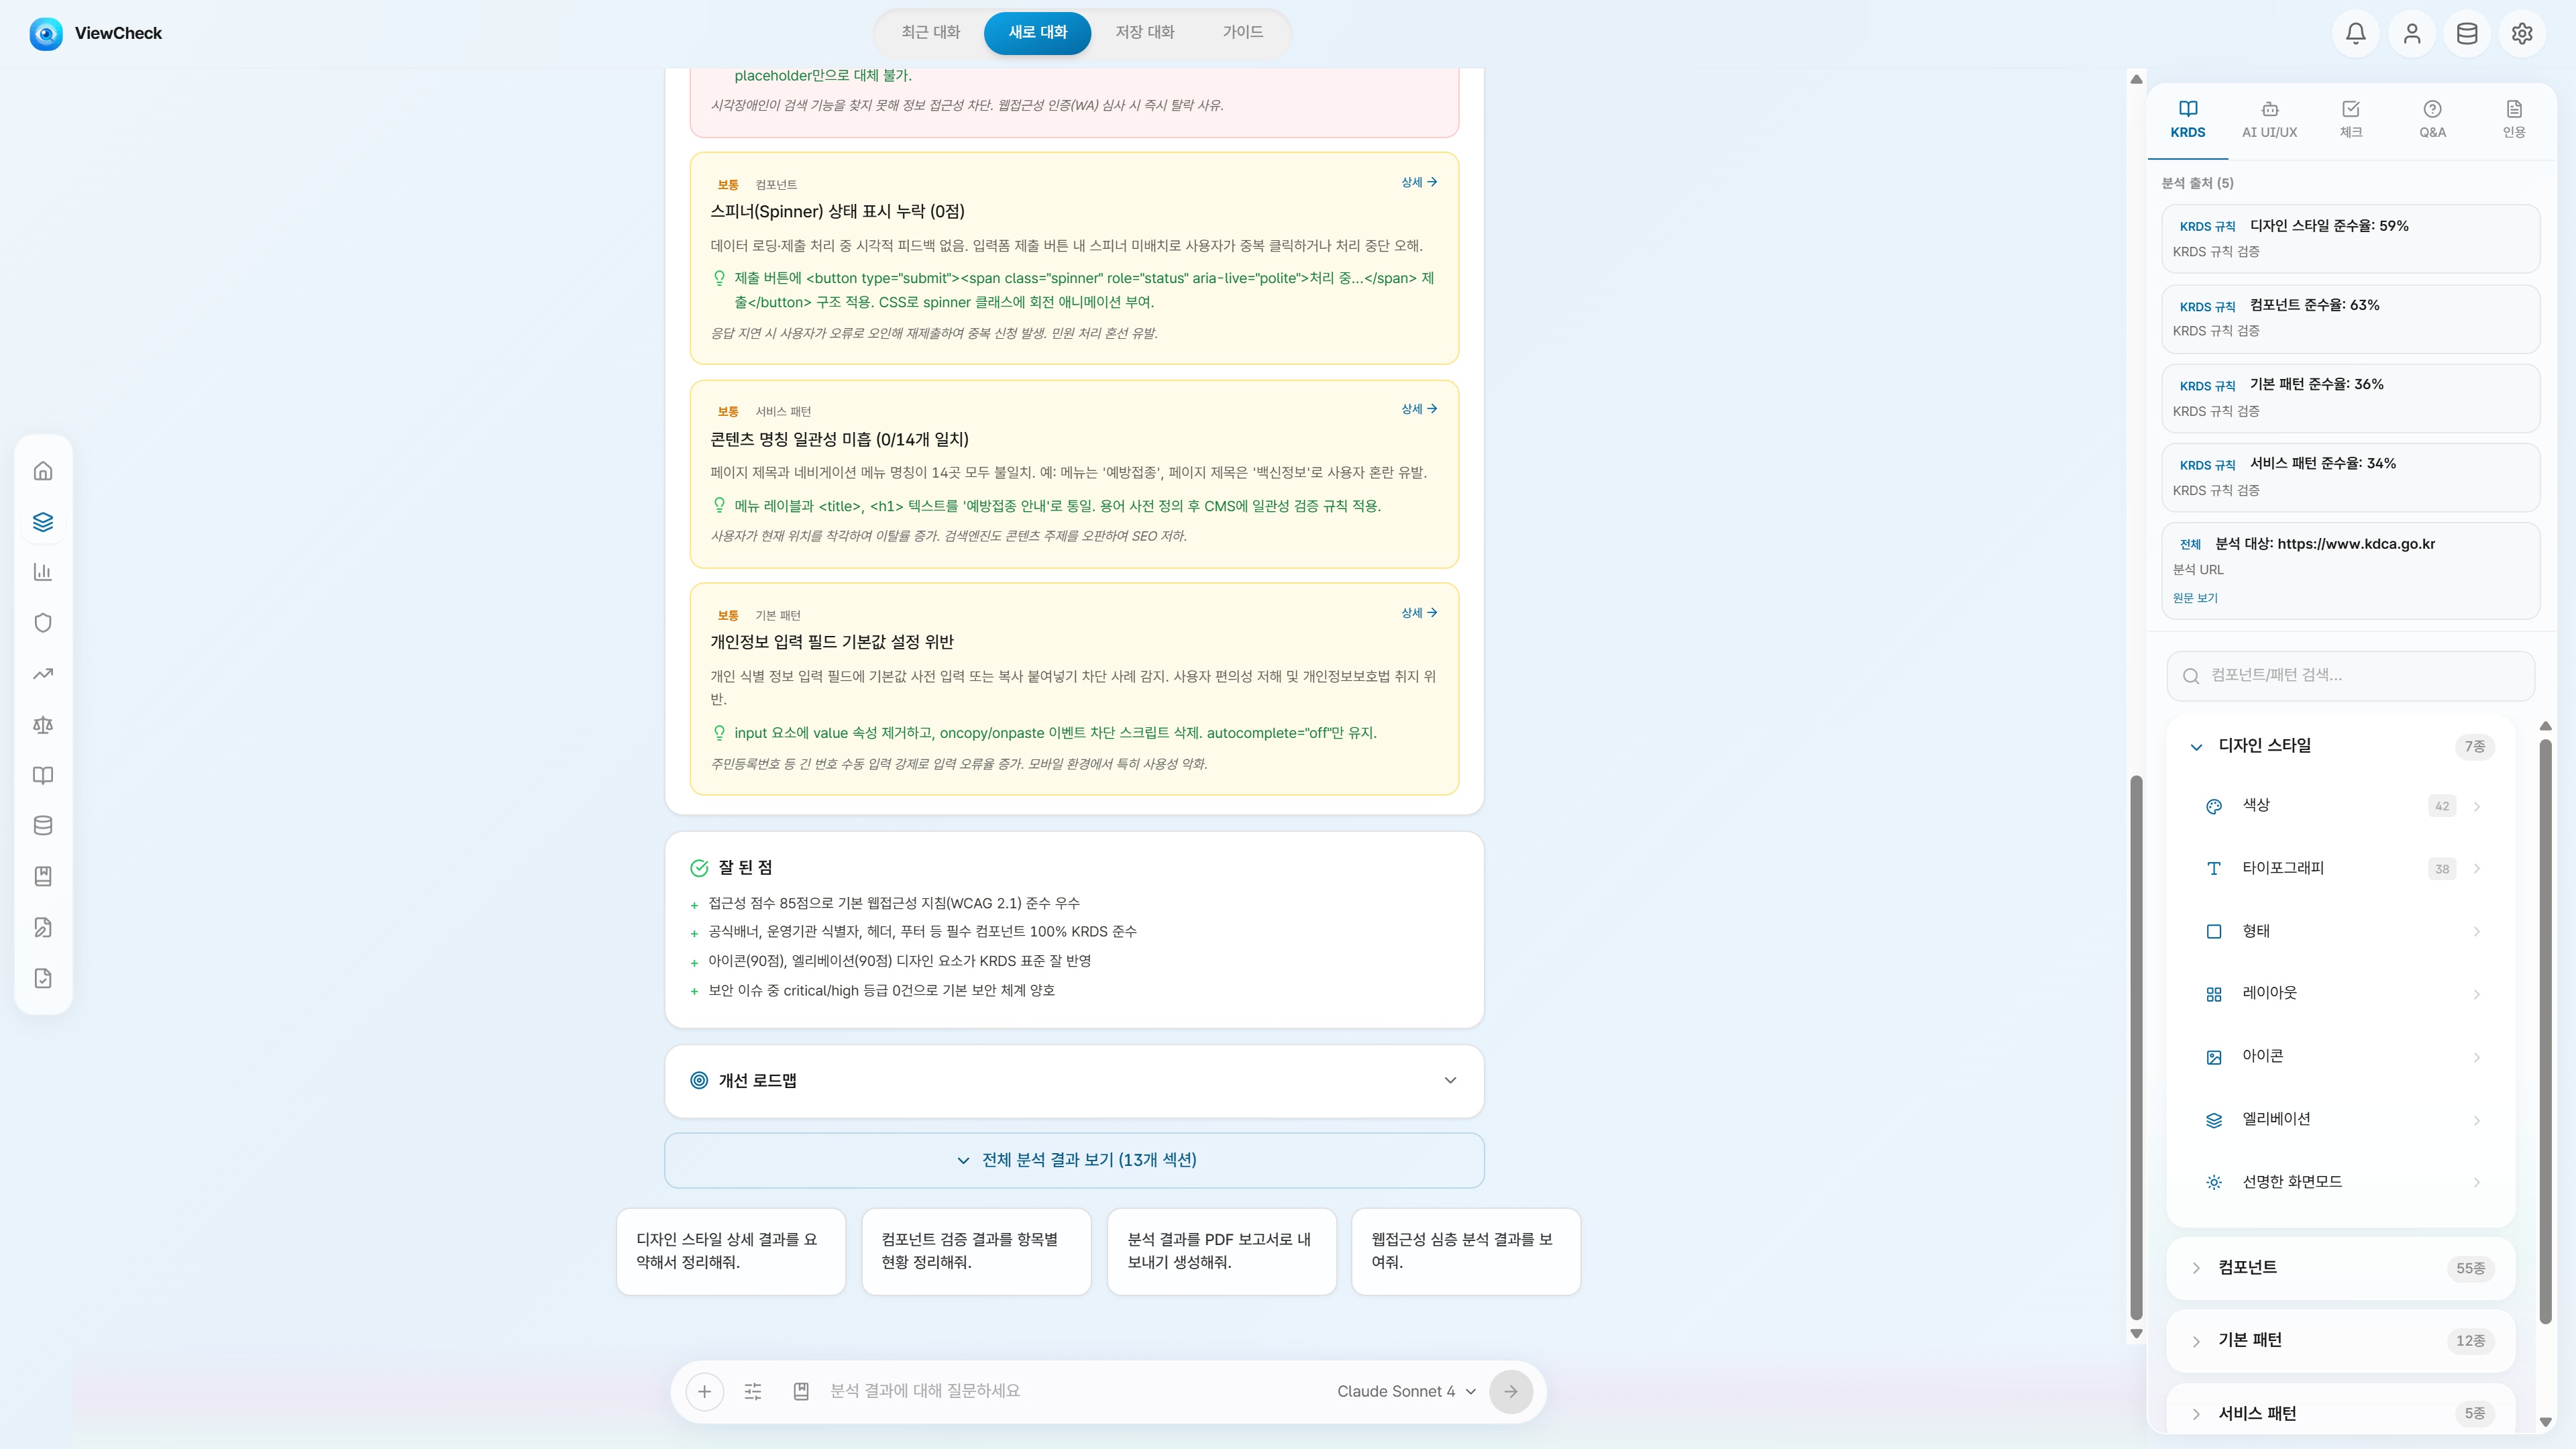Open the settings gear icon

pyautogui.click(x=2522, y=33)
